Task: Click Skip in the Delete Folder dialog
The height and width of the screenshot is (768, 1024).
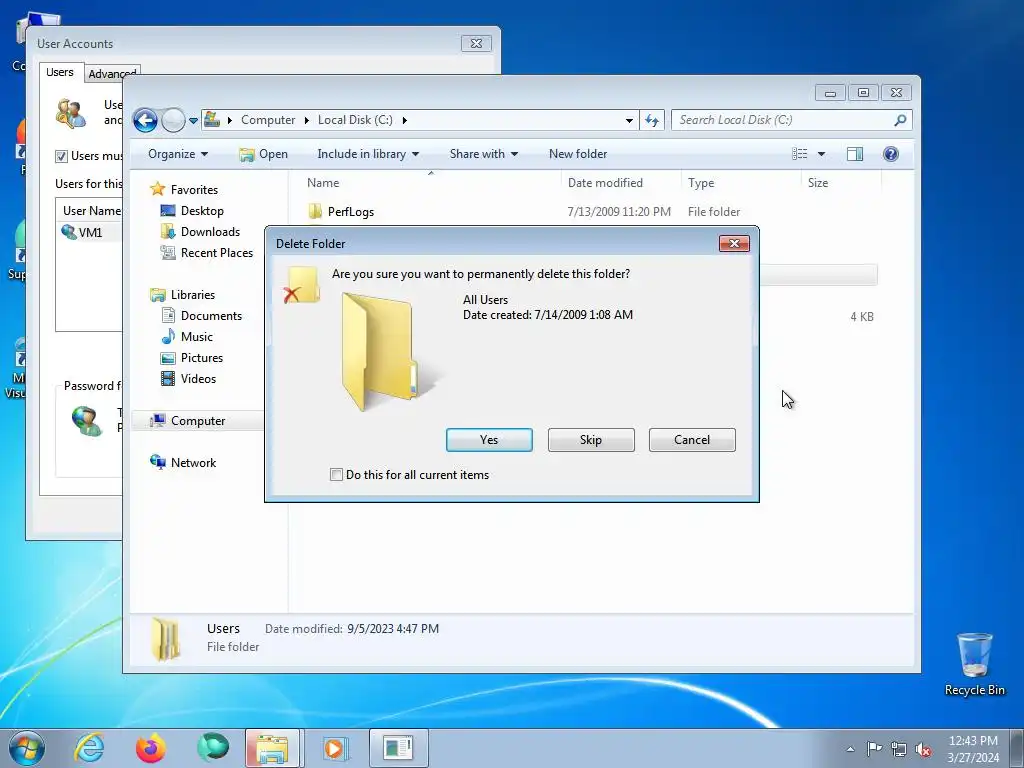Action: click(x=591, y=440)
